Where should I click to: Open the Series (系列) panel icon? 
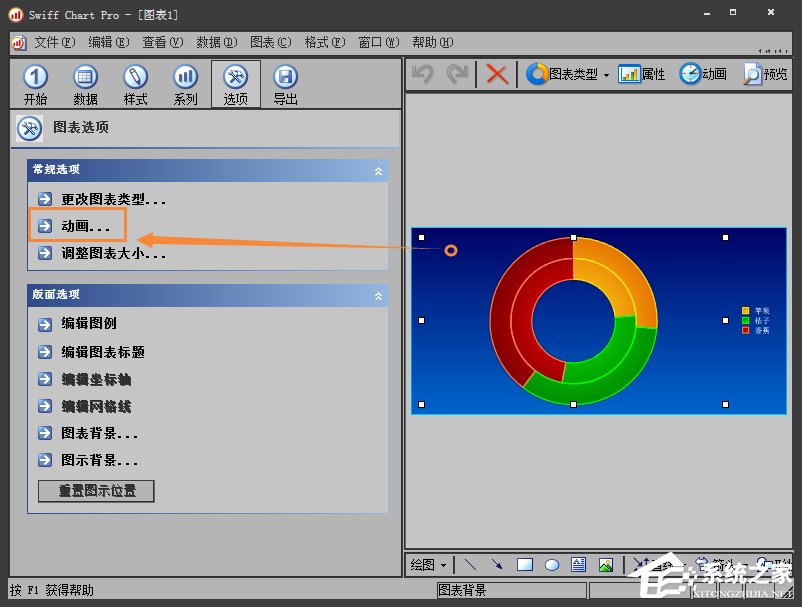tap(185, 83)
